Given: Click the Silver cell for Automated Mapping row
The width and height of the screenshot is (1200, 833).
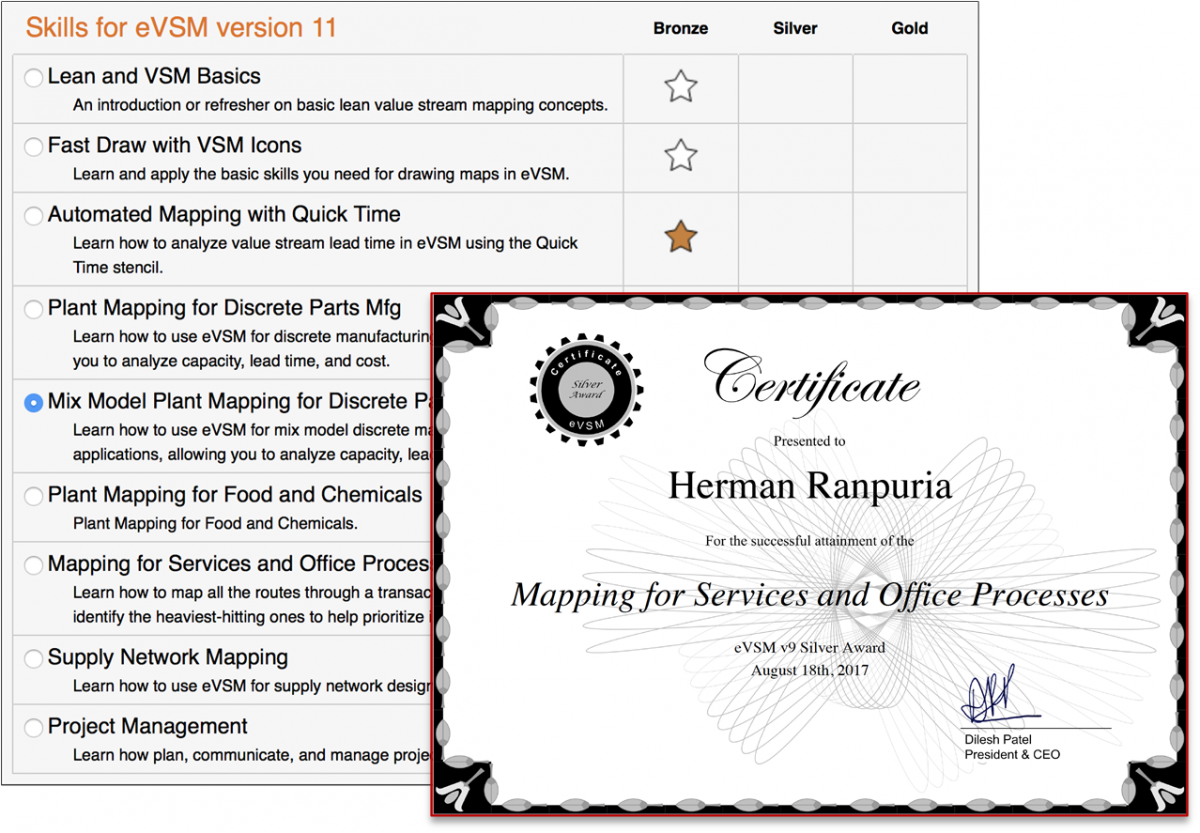Looking at the screenshot, I should 796,238.
